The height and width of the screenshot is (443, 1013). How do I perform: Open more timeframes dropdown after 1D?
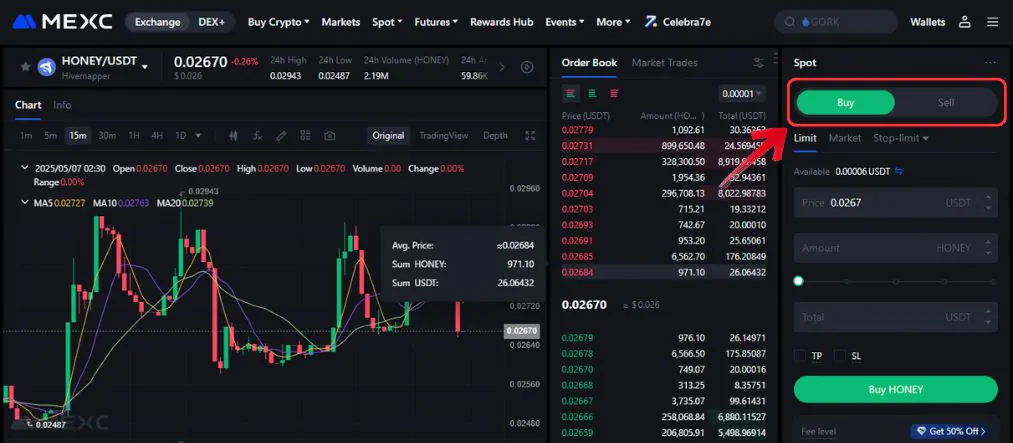[198, 136]
